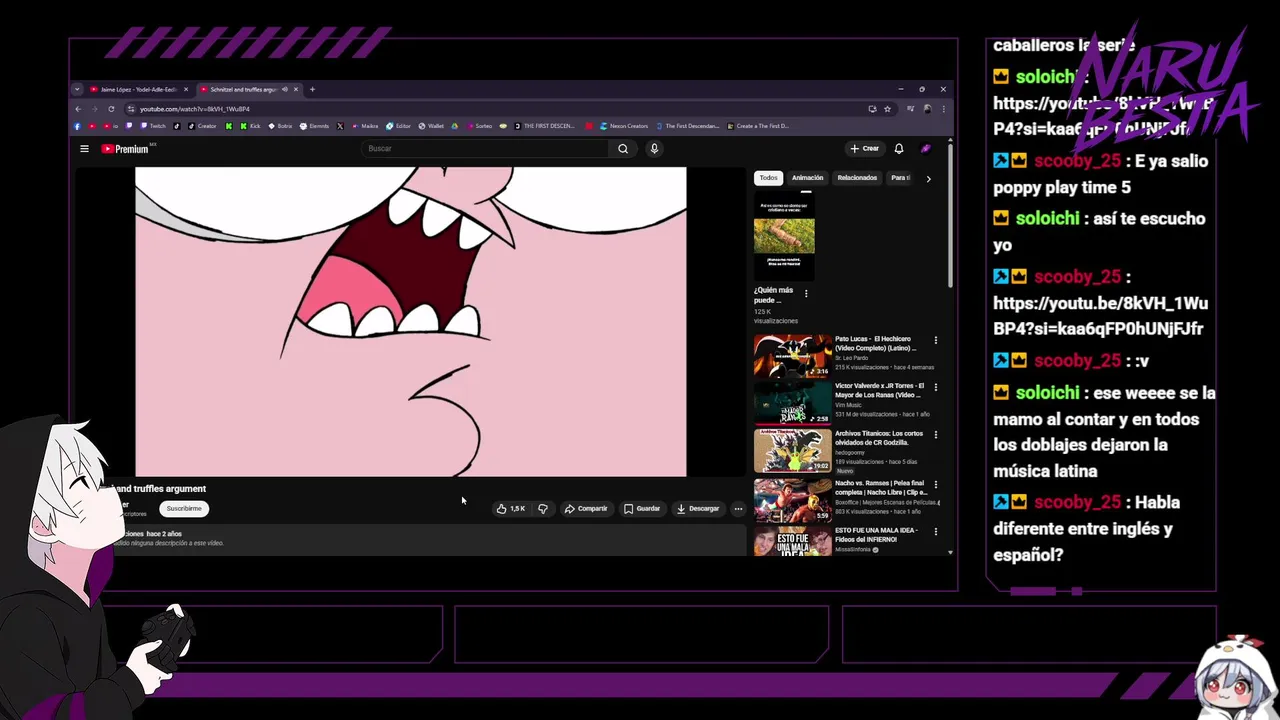
Task: Click in the Buscar search field
Action: click(485, 148)
